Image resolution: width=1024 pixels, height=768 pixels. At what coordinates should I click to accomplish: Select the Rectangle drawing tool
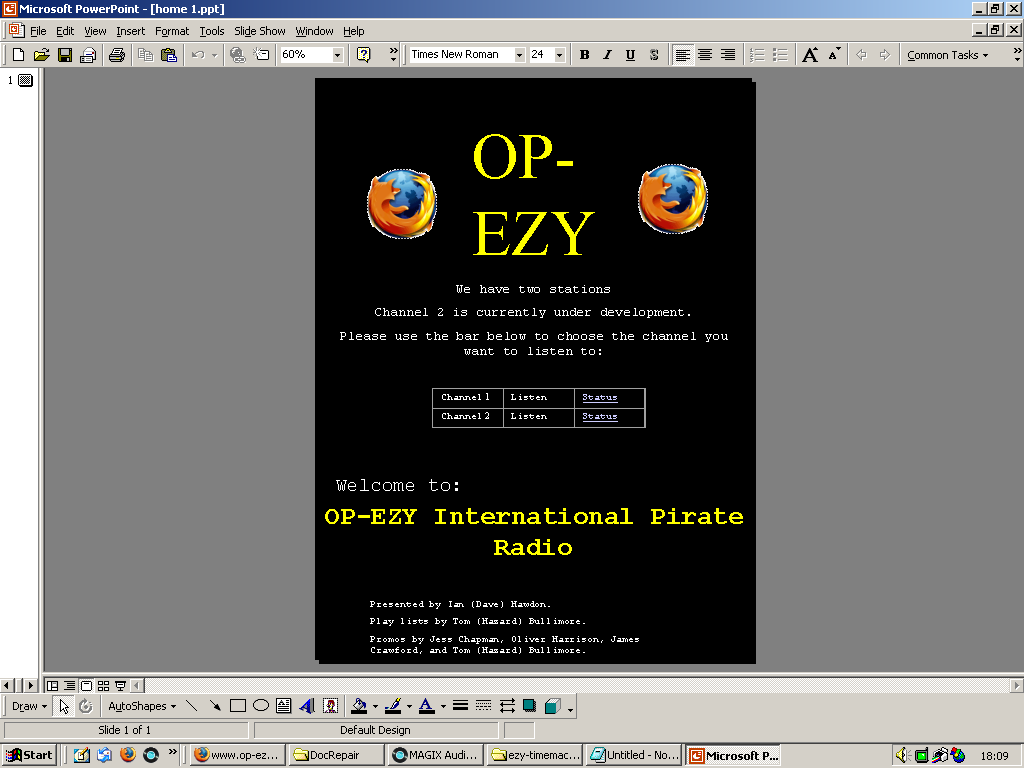coord(238,706)
